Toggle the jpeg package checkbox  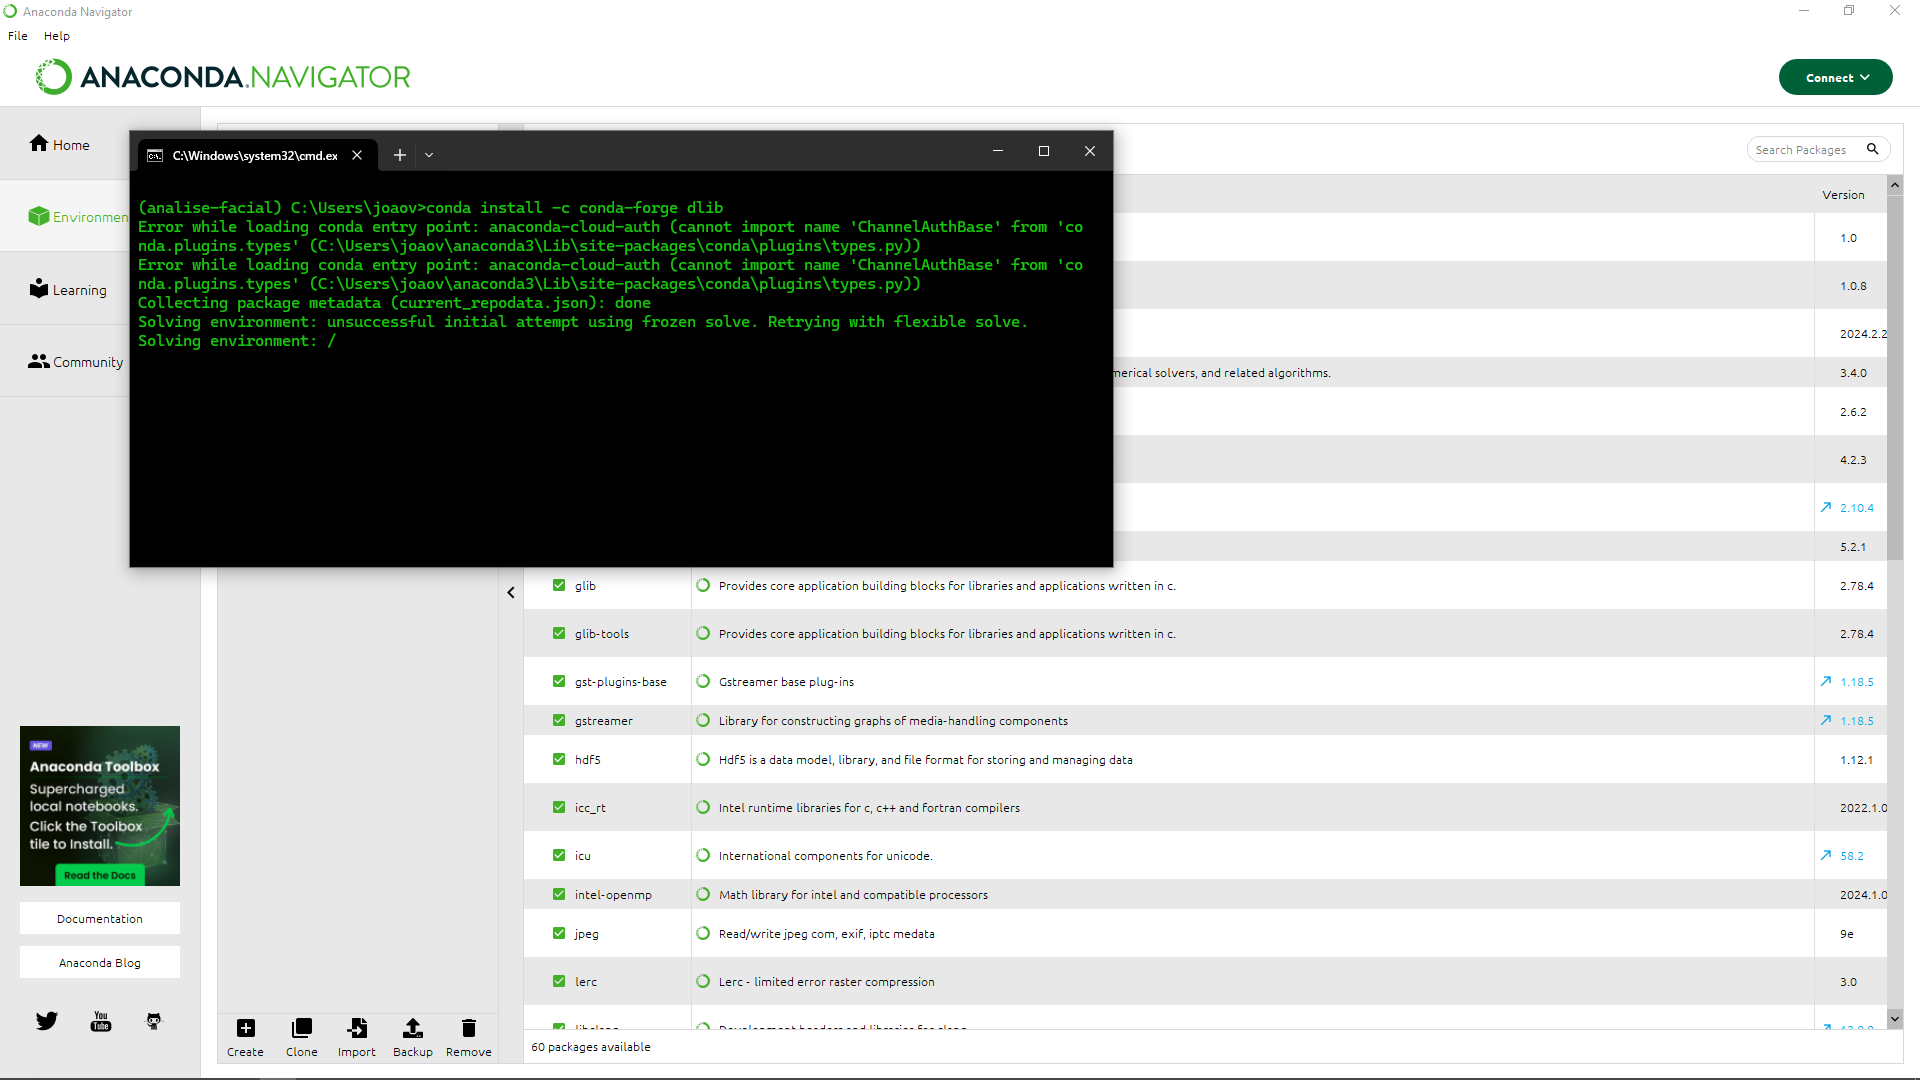(x=559, y=934)
